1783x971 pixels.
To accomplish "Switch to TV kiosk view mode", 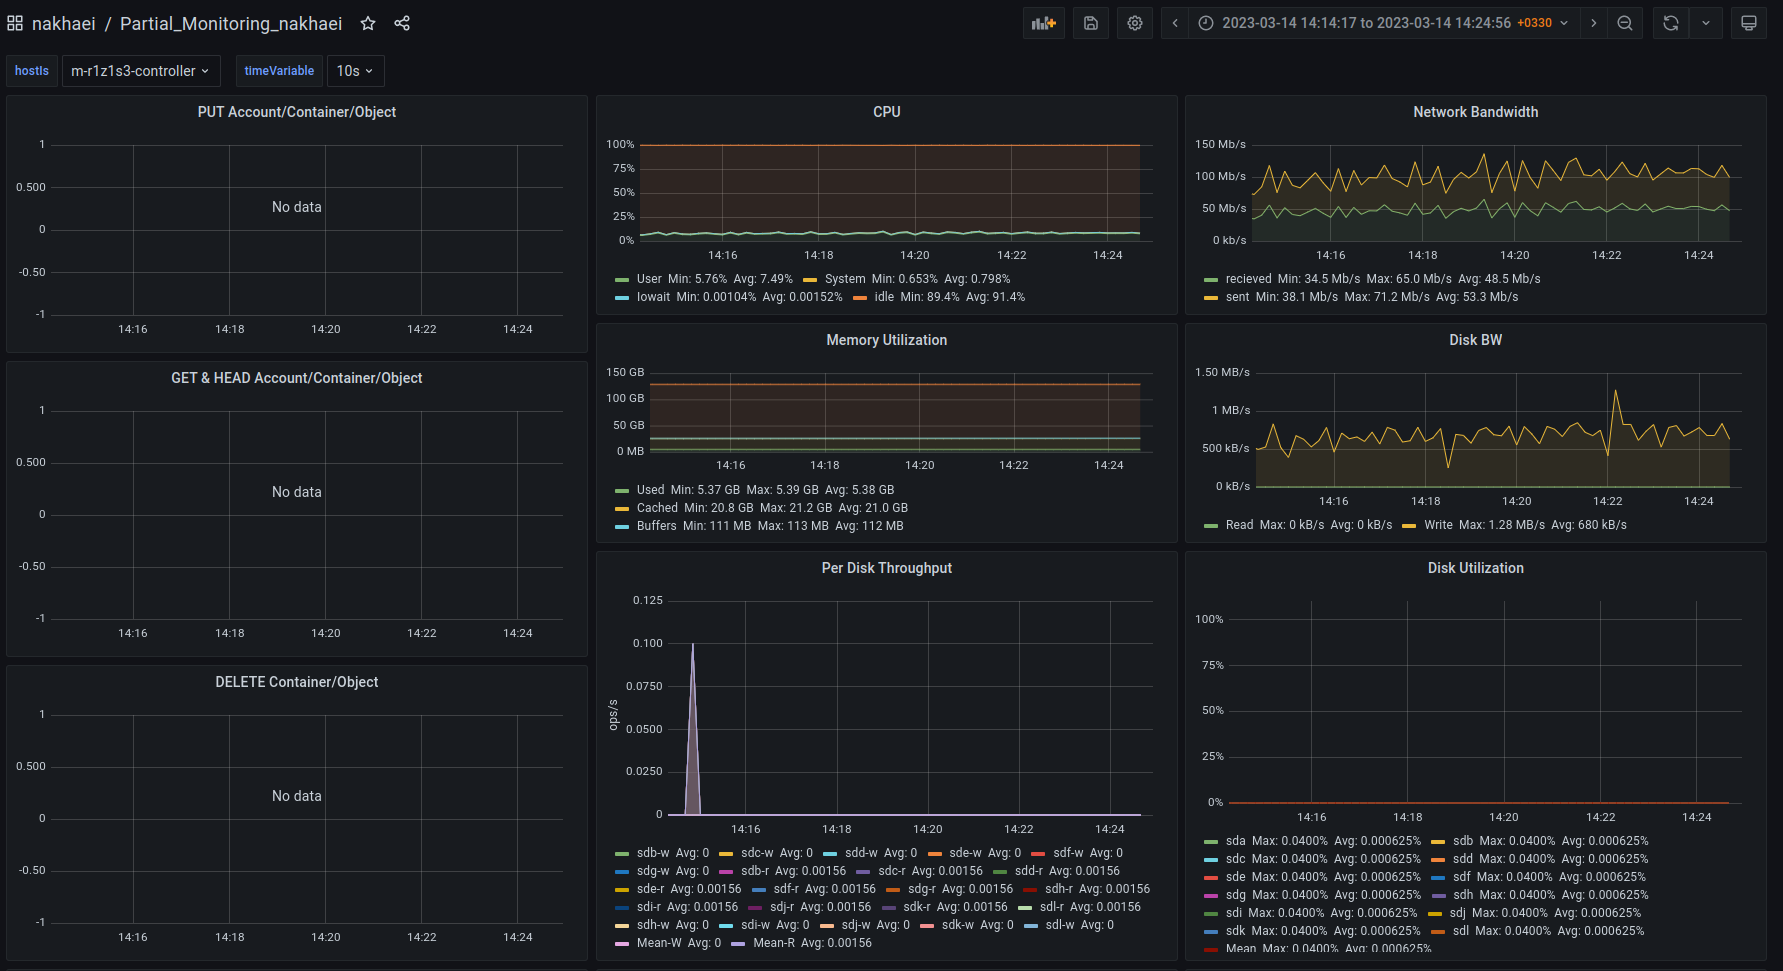I will tap(1749, 23).
